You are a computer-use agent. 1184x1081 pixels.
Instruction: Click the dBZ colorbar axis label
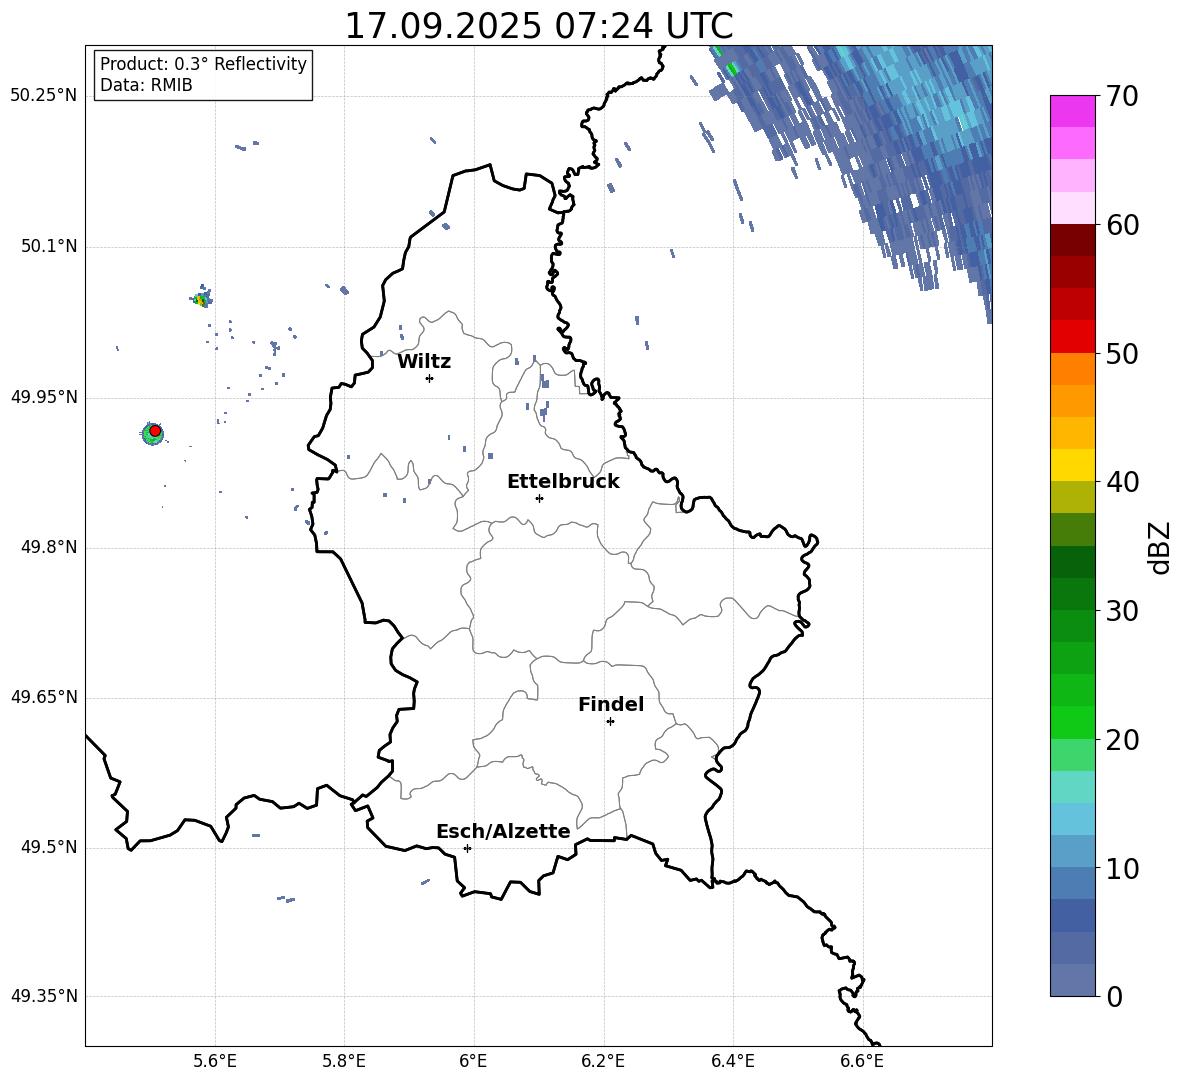pos(1160,547)
